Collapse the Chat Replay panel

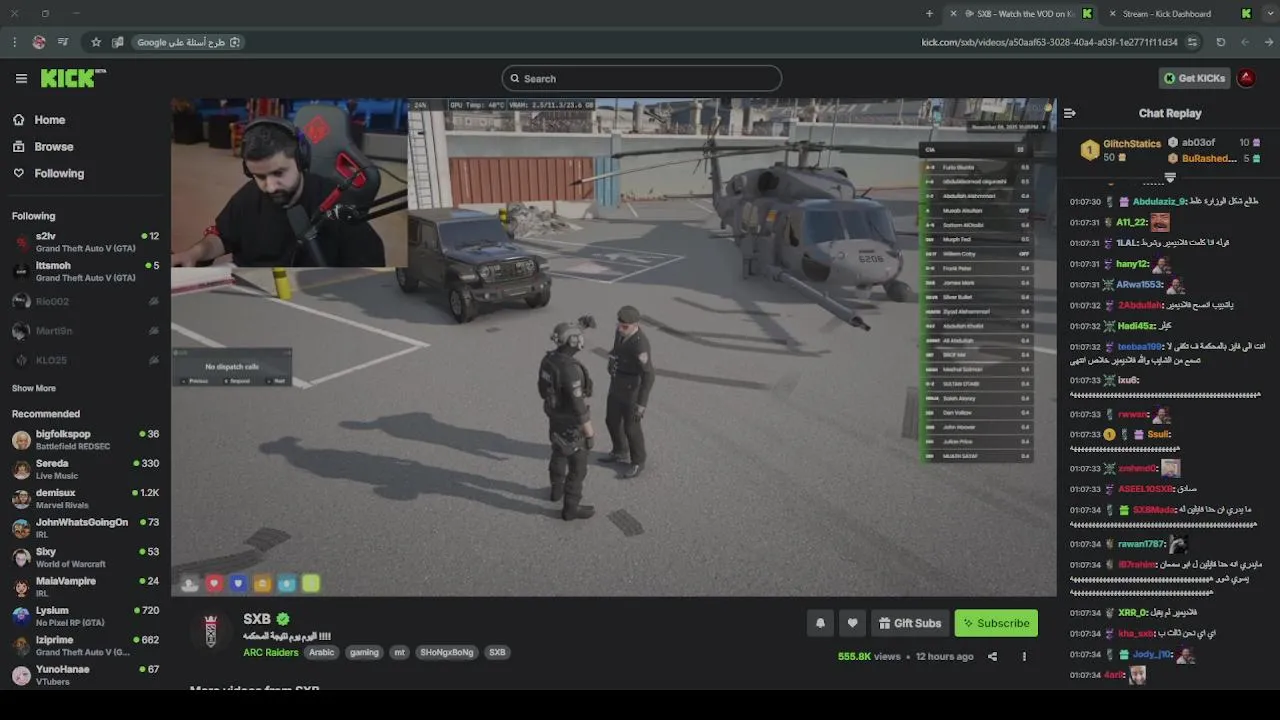click(1069, 113)
